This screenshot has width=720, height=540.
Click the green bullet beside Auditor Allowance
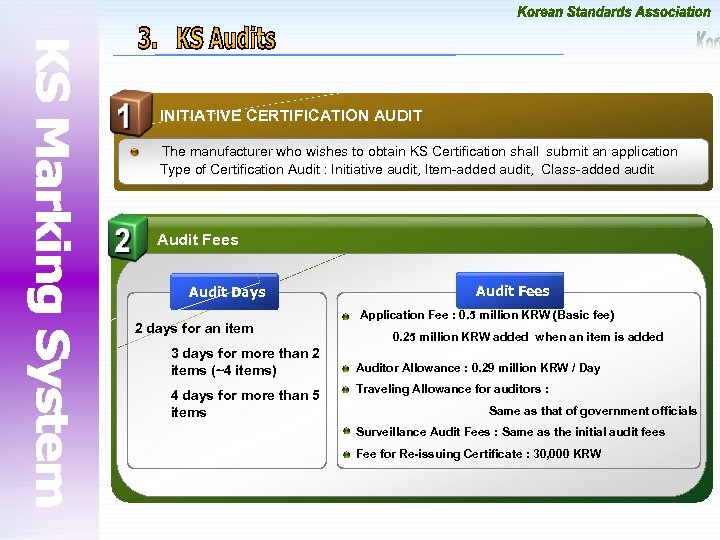[346, 368]
